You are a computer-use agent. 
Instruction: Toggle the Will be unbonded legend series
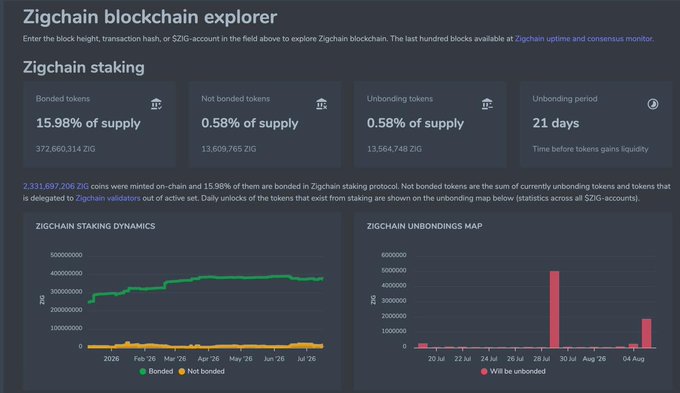tap(513, 371)
